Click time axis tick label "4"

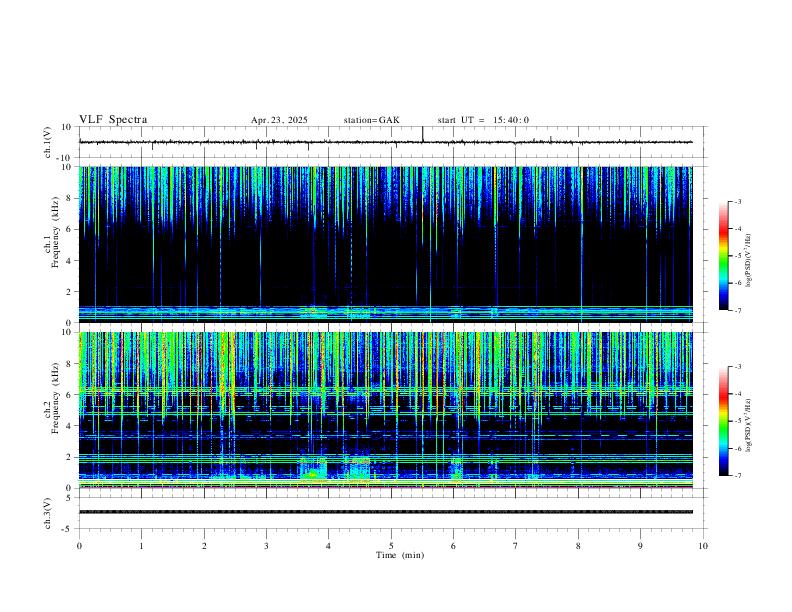(328, 546)
